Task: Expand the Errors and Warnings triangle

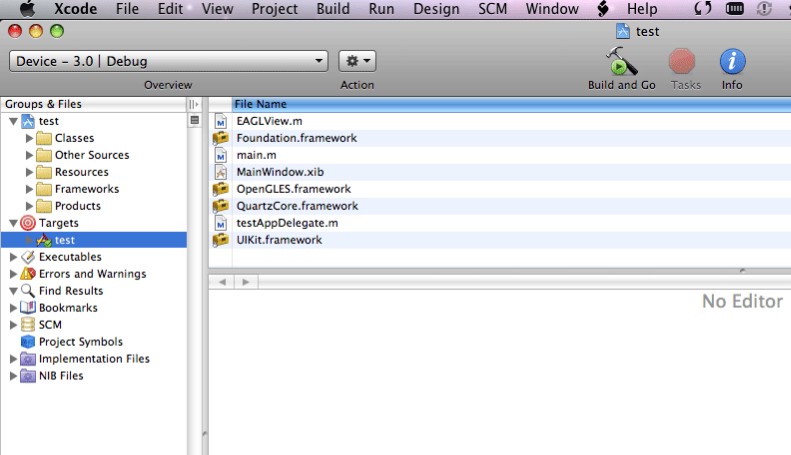Action: tap(13, 274)
